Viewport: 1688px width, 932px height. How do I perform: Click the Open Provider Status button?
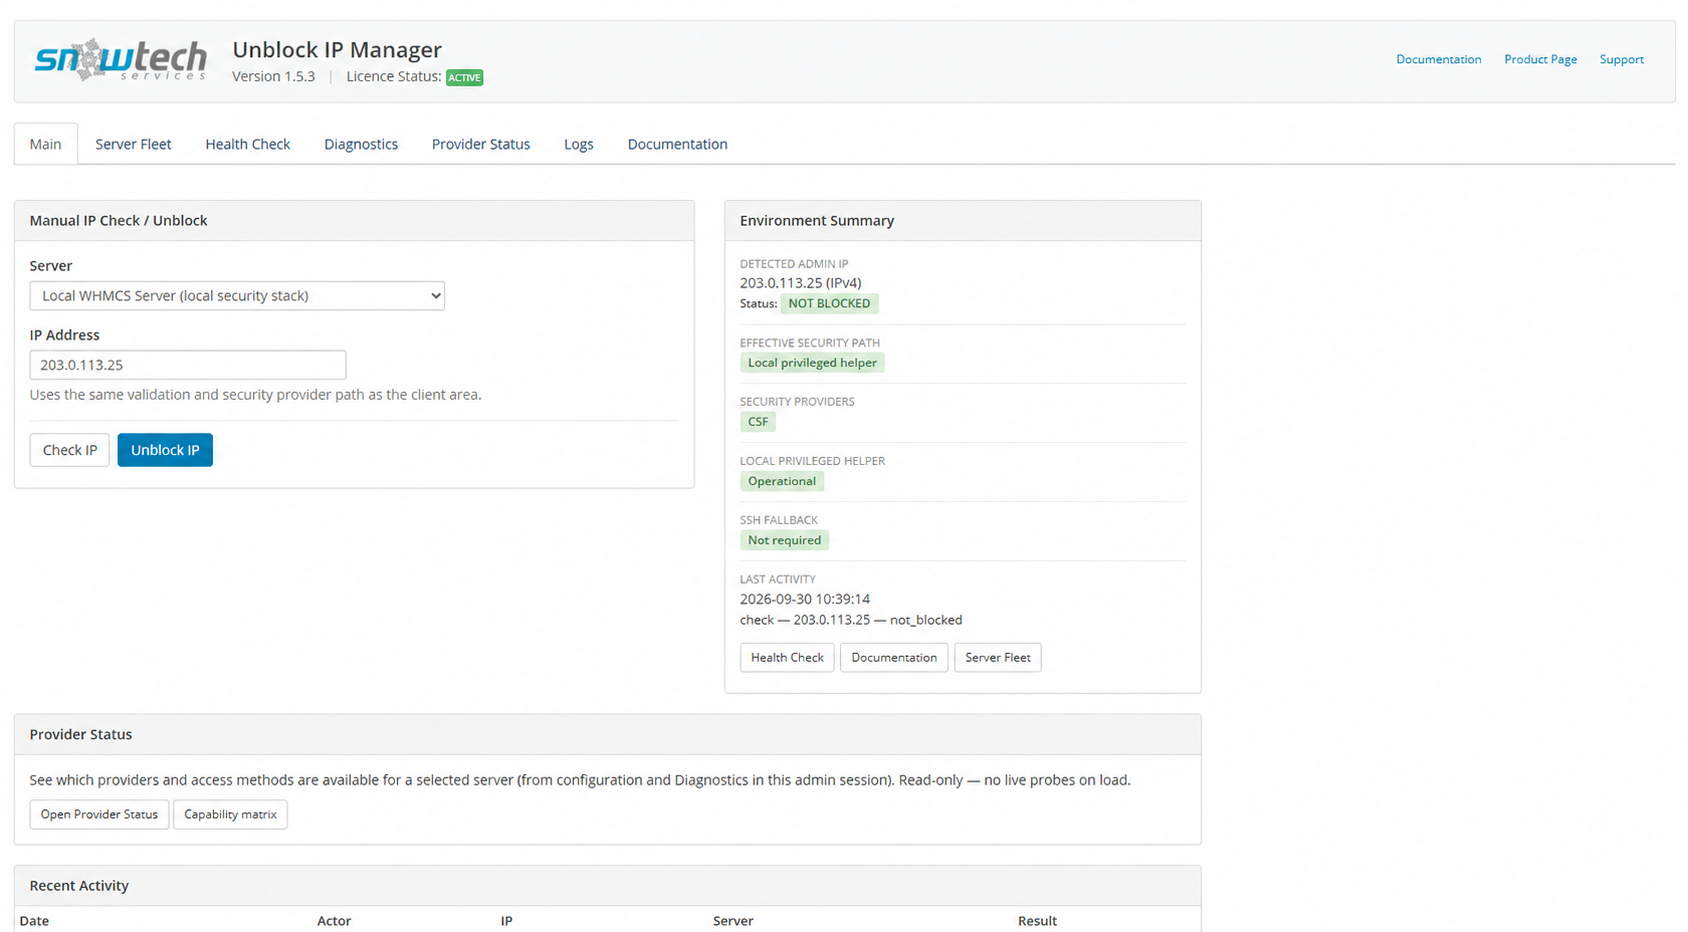point(99,814)
